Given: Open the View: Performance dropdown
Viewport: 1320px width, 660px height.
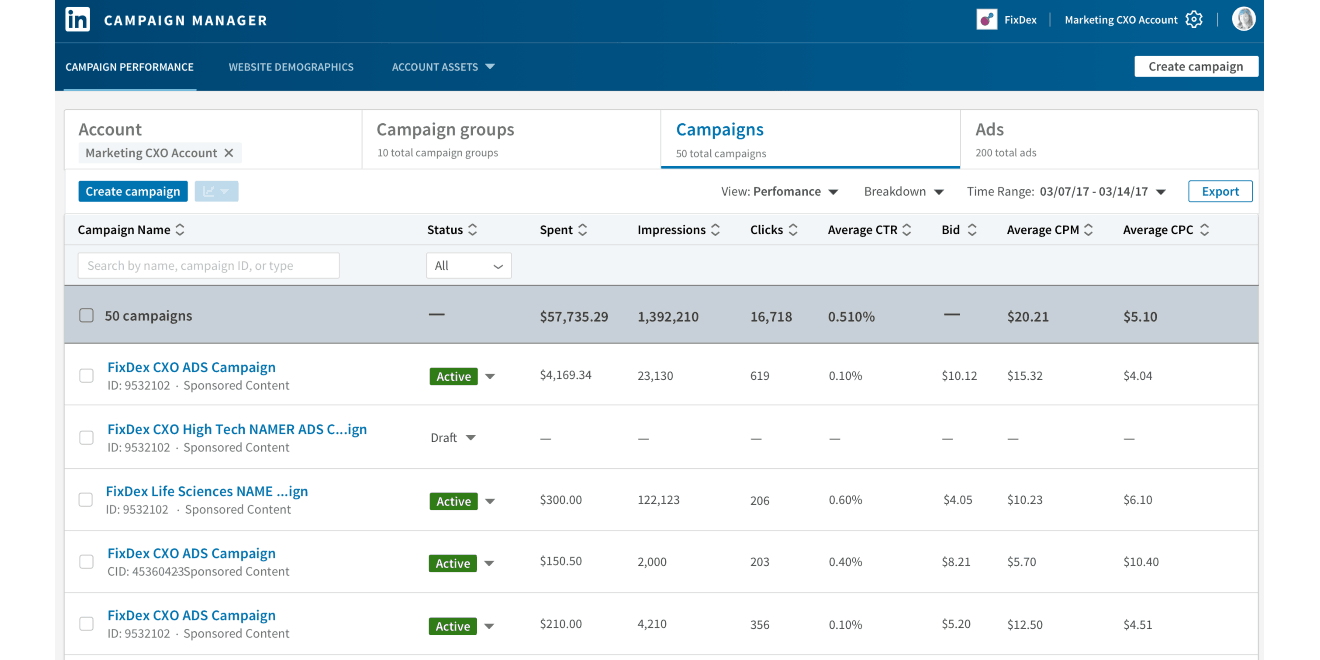Looking at the screenshot, I should click(x=779, y=191).
